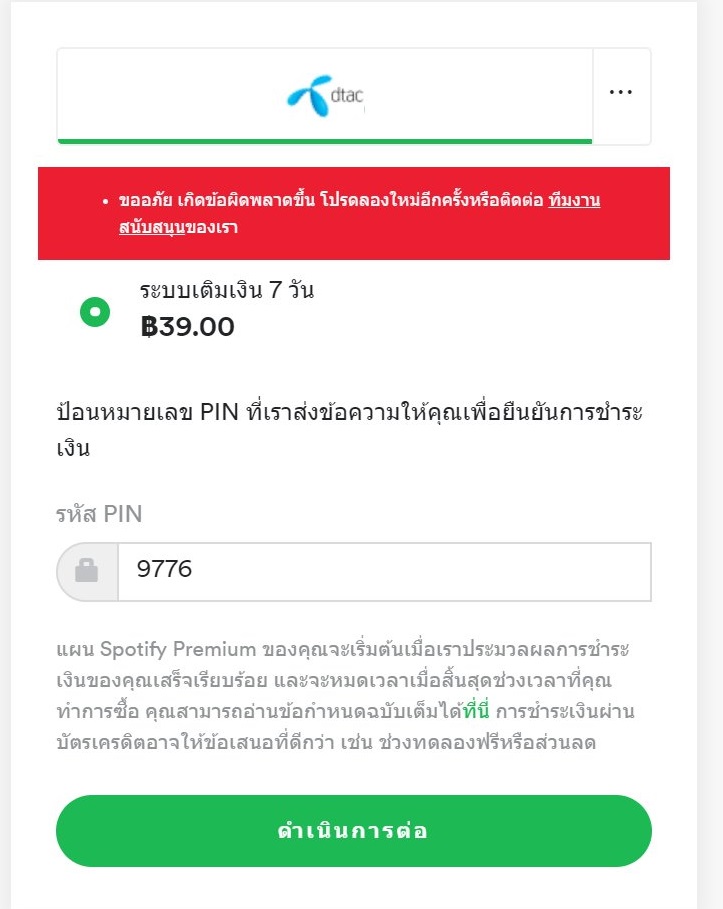
Task: Select the ระบบเติมเงิน 7 วัน radio button
Action: [x=95, y=311]
